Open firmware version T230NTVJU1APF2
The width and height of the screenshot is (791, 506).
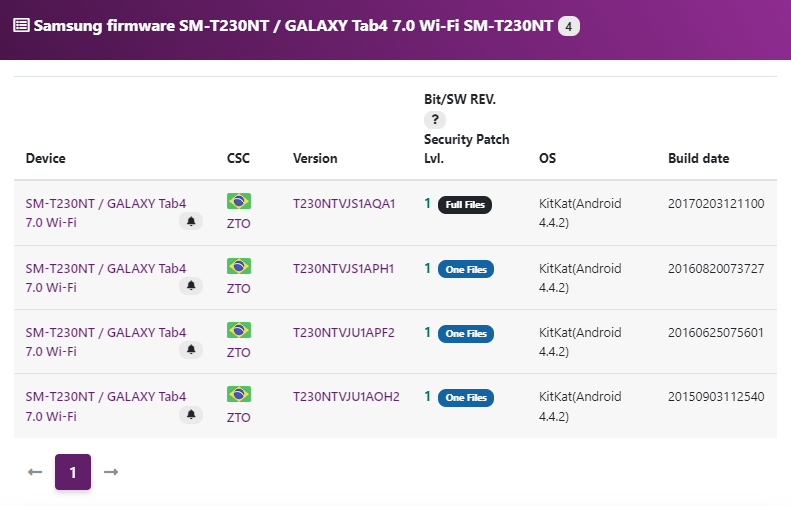click(344, 332)
